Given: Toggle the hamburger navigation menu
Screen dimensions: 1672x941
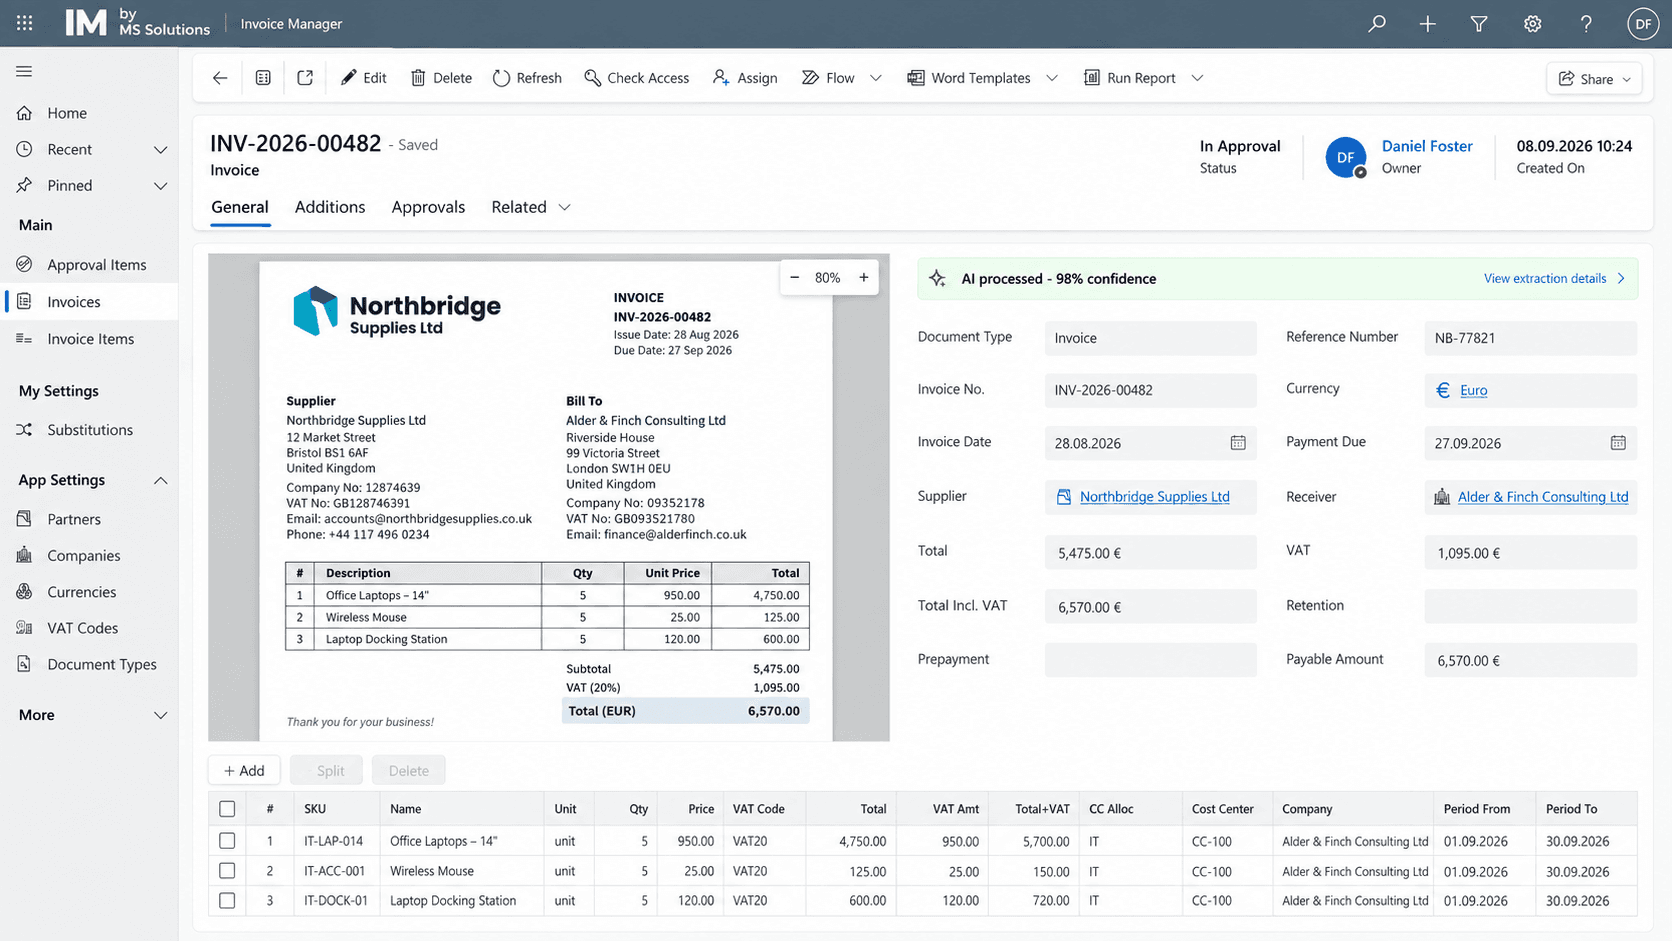Looking at the screenshot, I should [x=24, y=71].
